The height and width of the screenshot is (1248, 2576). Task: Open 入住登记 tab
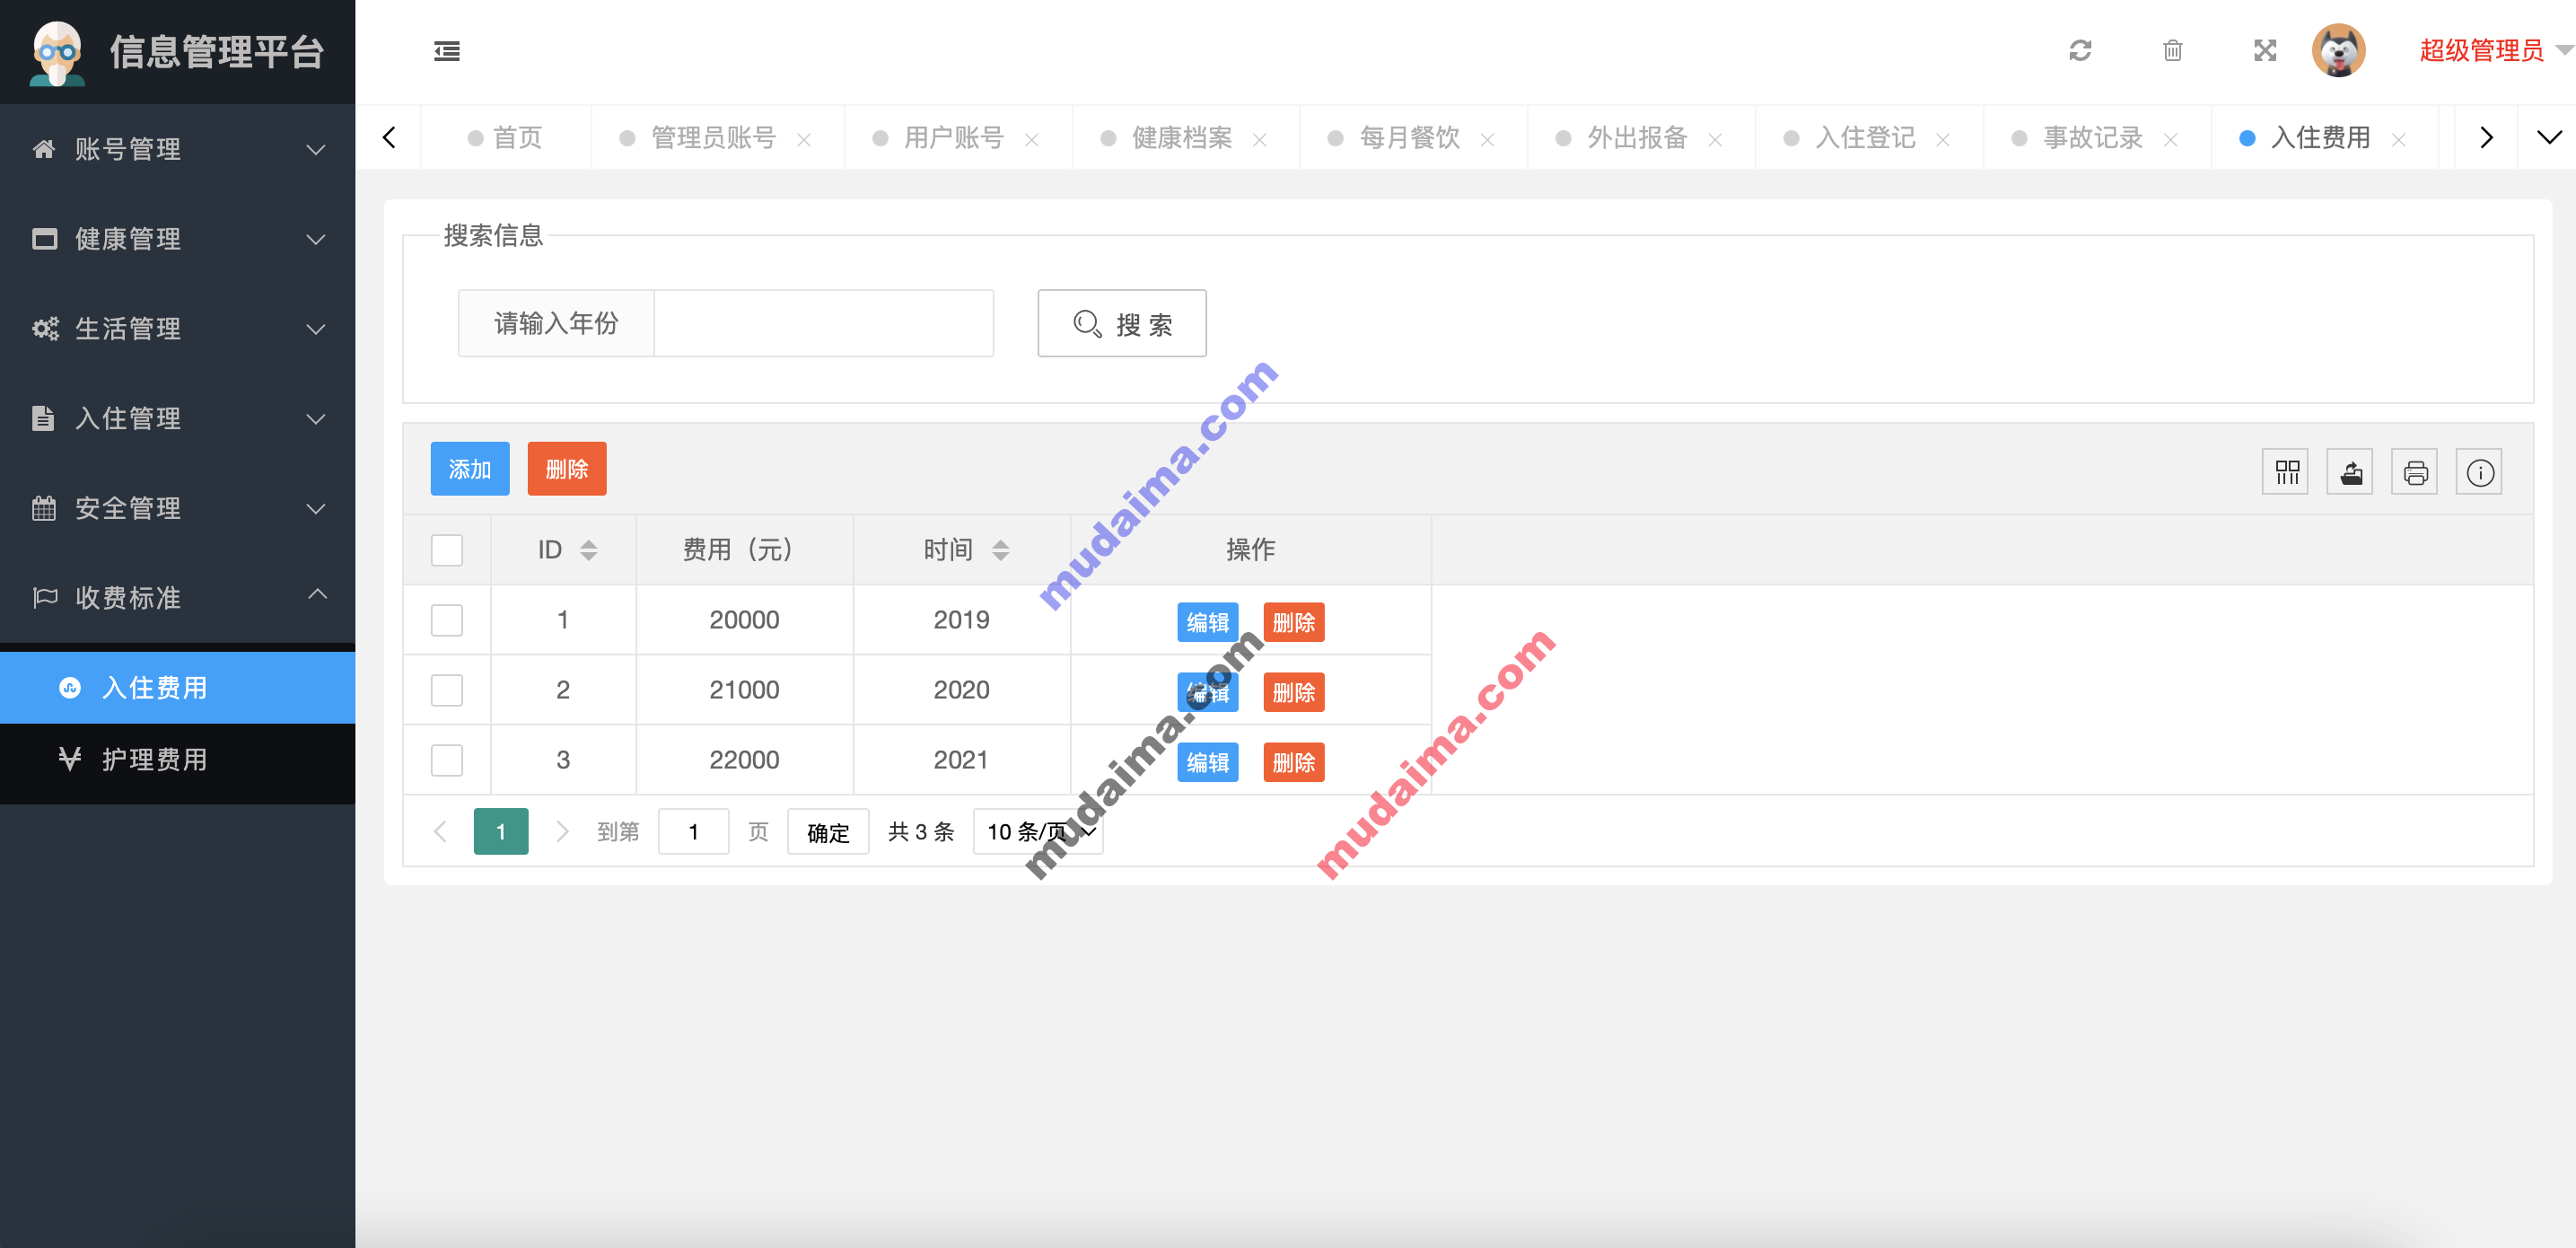pyautogui.click(x=1856, y=138)
